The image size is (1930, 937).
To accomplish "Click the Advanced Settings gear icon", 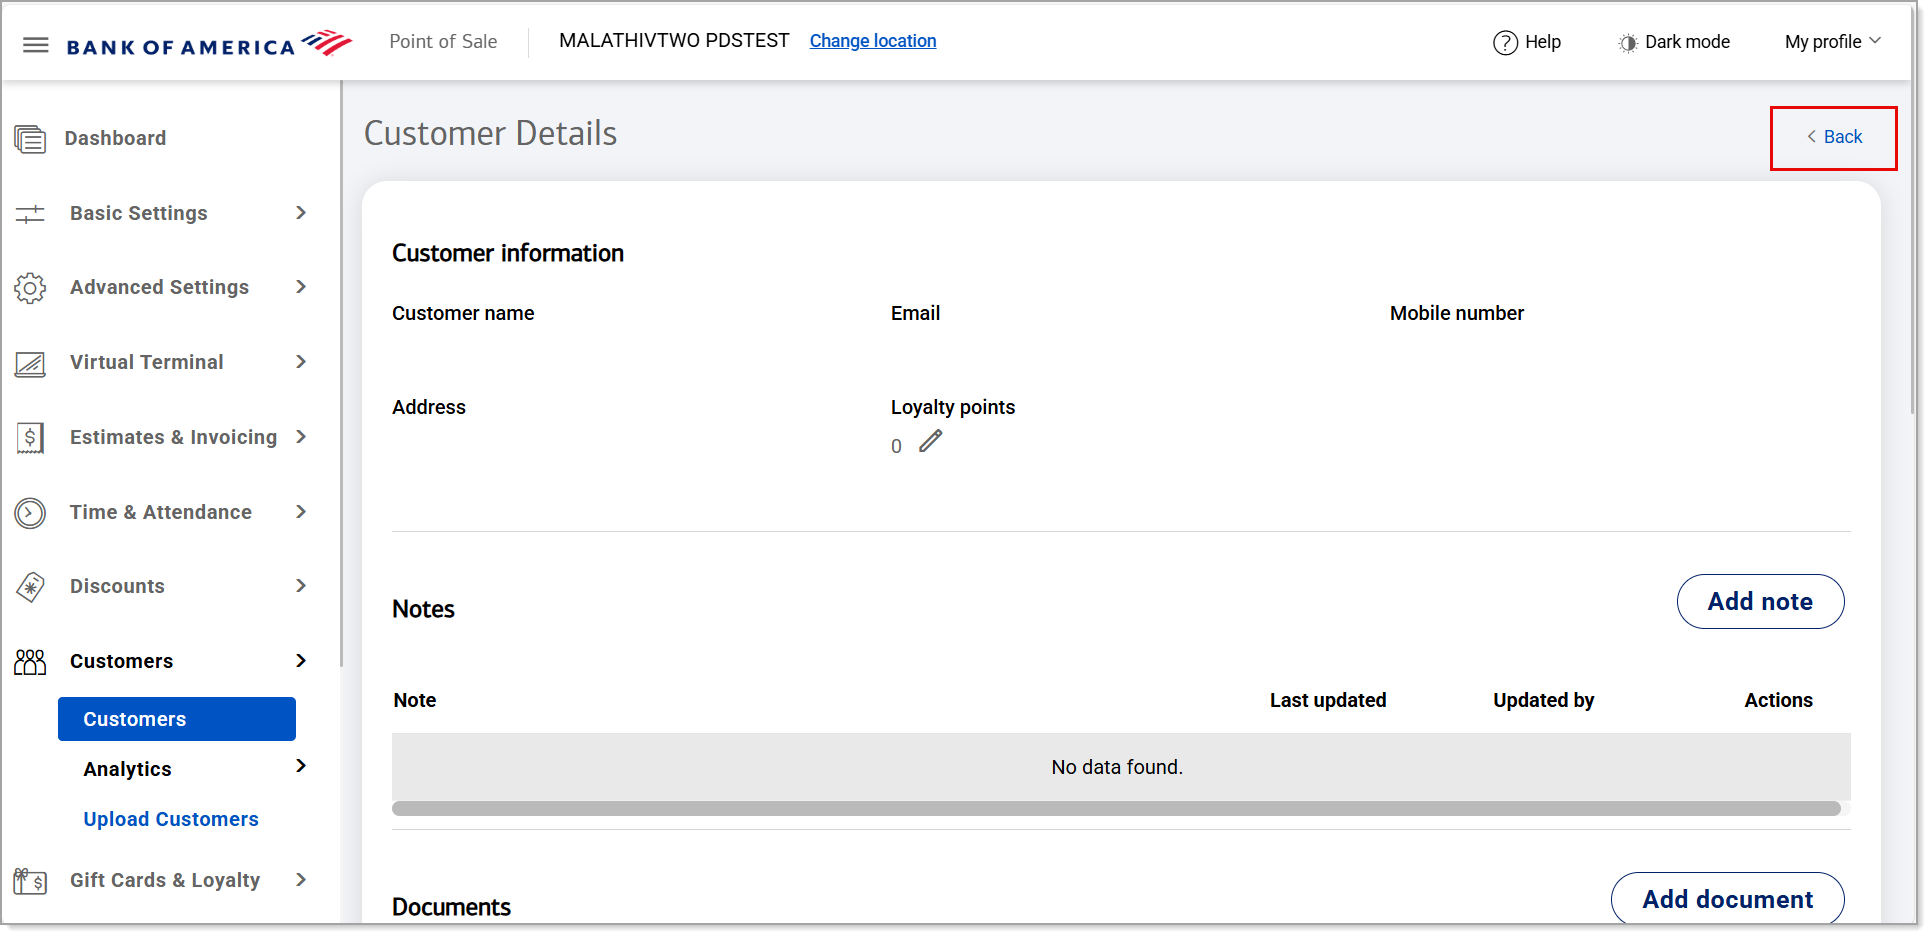I will [30, 288].
